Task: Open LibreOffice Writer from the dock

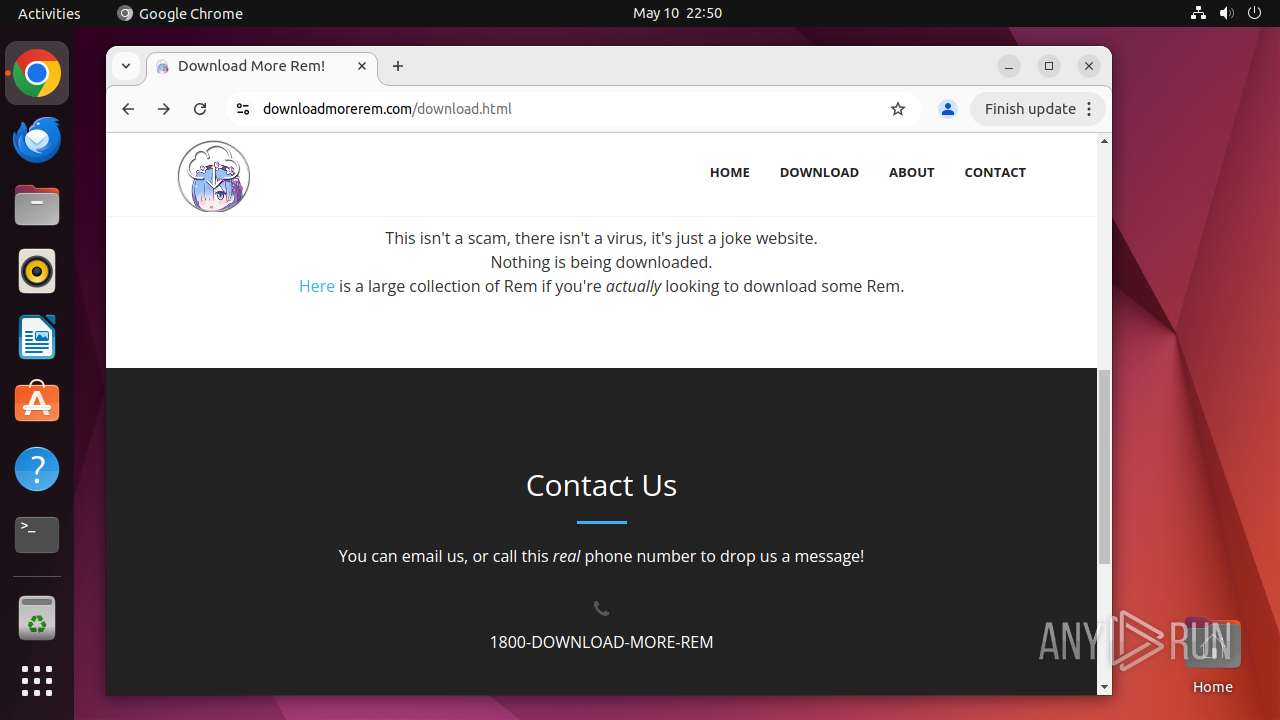Action: coord(37,337)
